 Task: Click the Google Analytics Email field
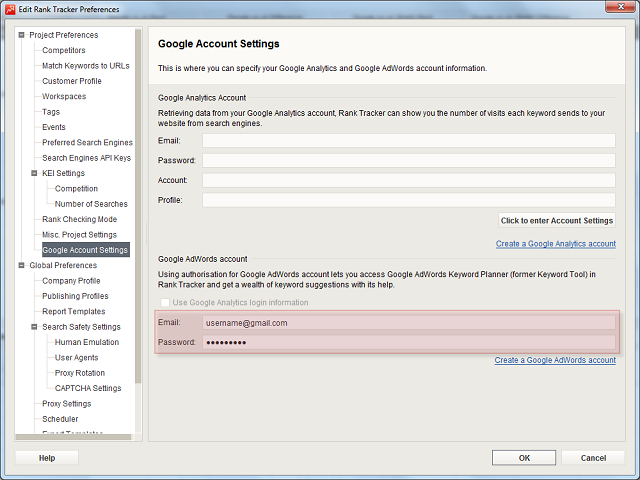pyautogui.click(x=409, y=140)
